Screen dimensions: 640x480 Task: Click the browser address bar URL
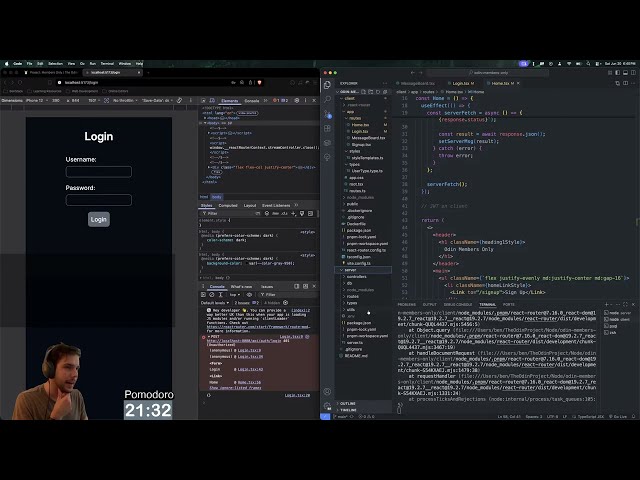tap(82, 82)
